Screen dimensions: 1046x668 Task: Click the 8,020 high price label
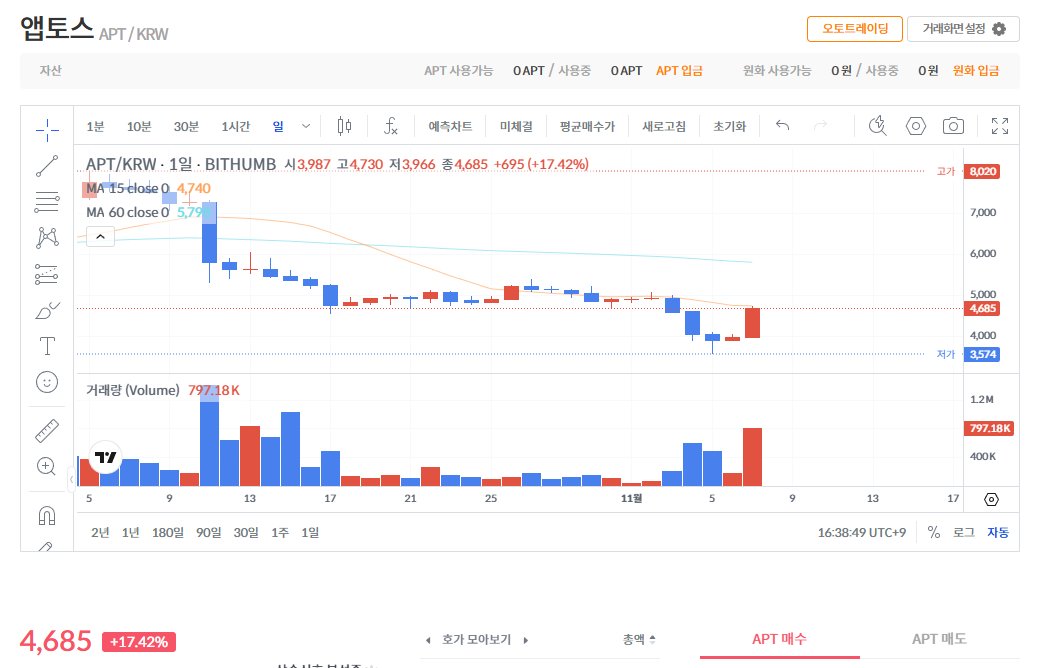pyautogui.click(x=982, y=172)
